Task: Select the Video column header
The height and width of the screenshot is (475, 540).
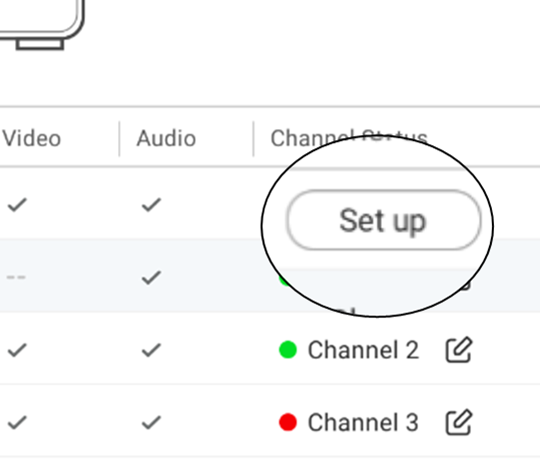Action: (31, 138)
